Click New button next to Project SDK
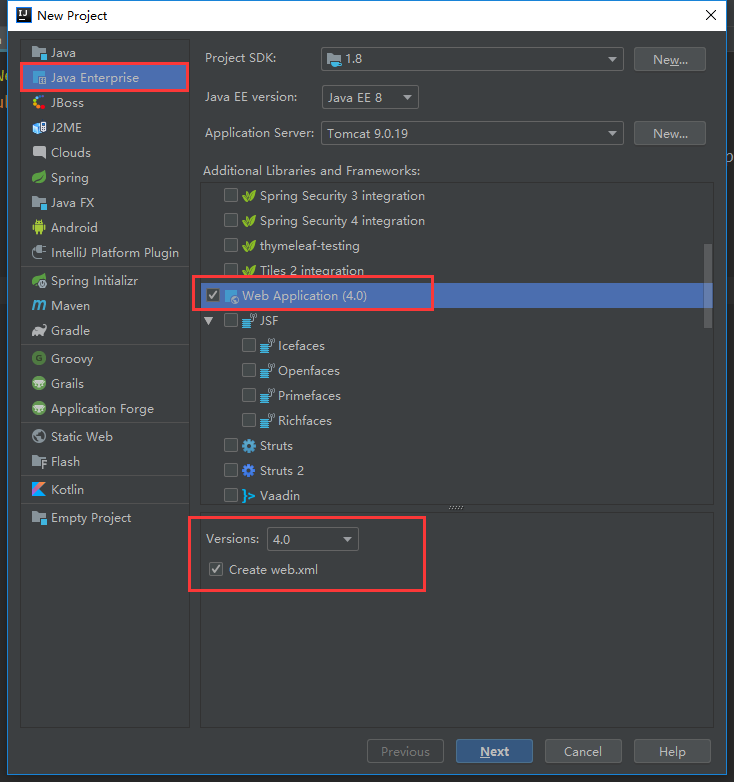 pyautogui.click(x=670, y=59)
